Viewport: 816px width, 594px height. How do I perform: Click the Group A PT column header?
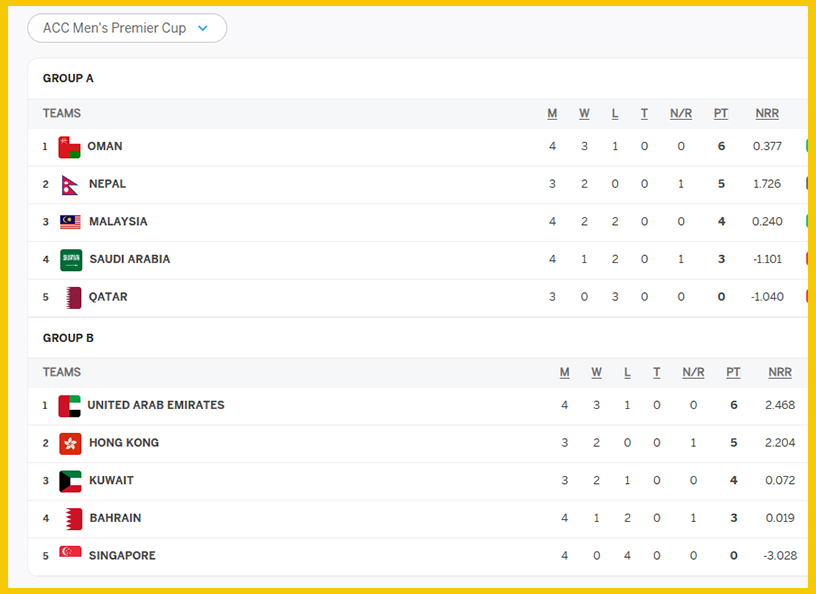(x=721, y=114)
